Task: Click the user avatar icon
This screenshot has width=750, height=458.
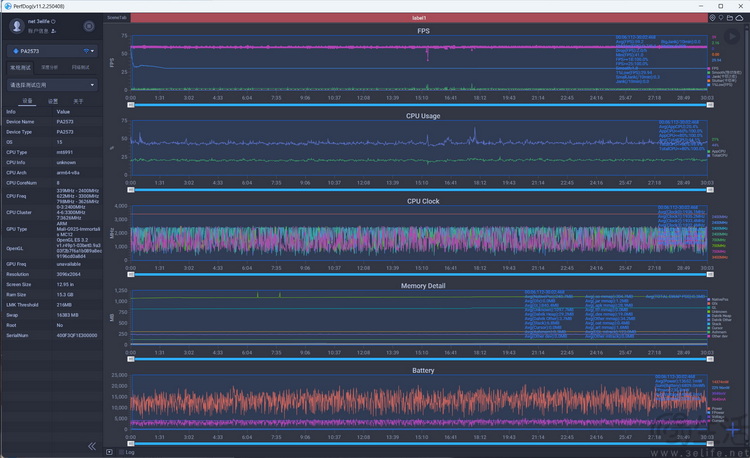Action: click(x=17, y=26)
